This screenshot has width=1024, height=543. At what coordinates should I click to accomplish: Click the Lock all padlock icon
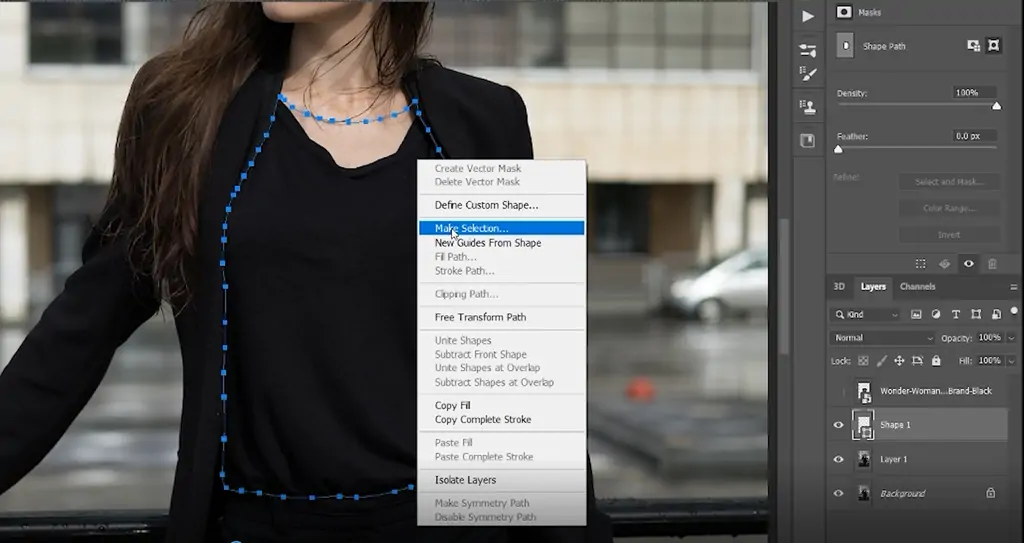[x=936, y=361]
